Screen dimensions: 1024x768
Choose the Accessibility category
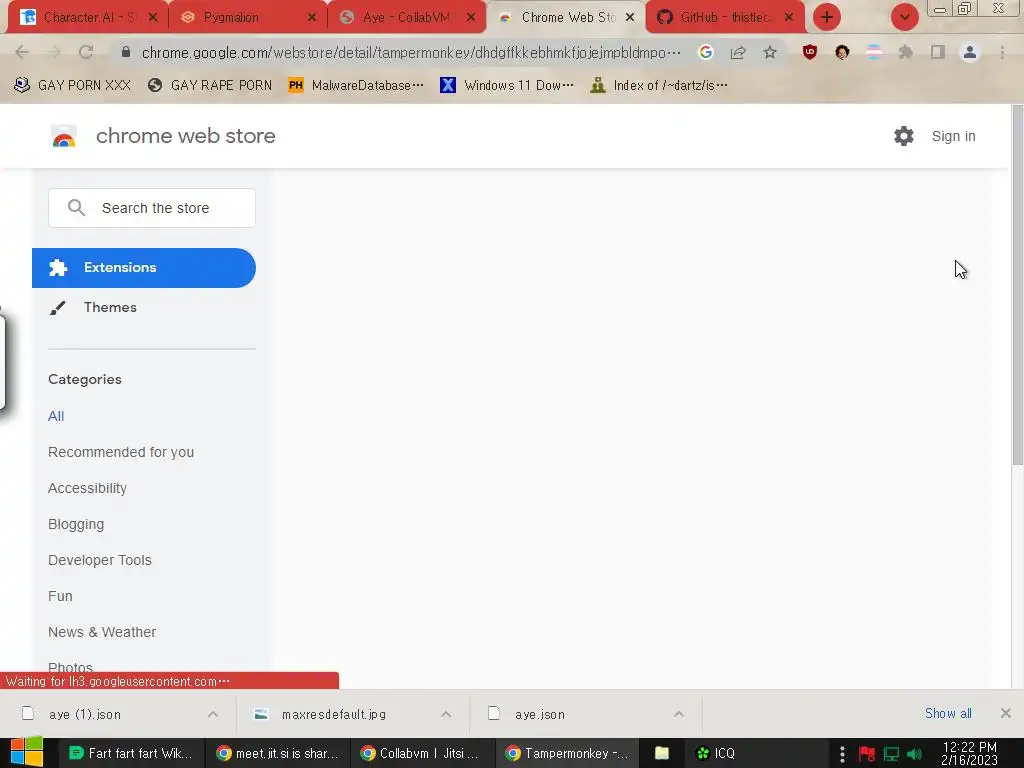tap(88, 488)
